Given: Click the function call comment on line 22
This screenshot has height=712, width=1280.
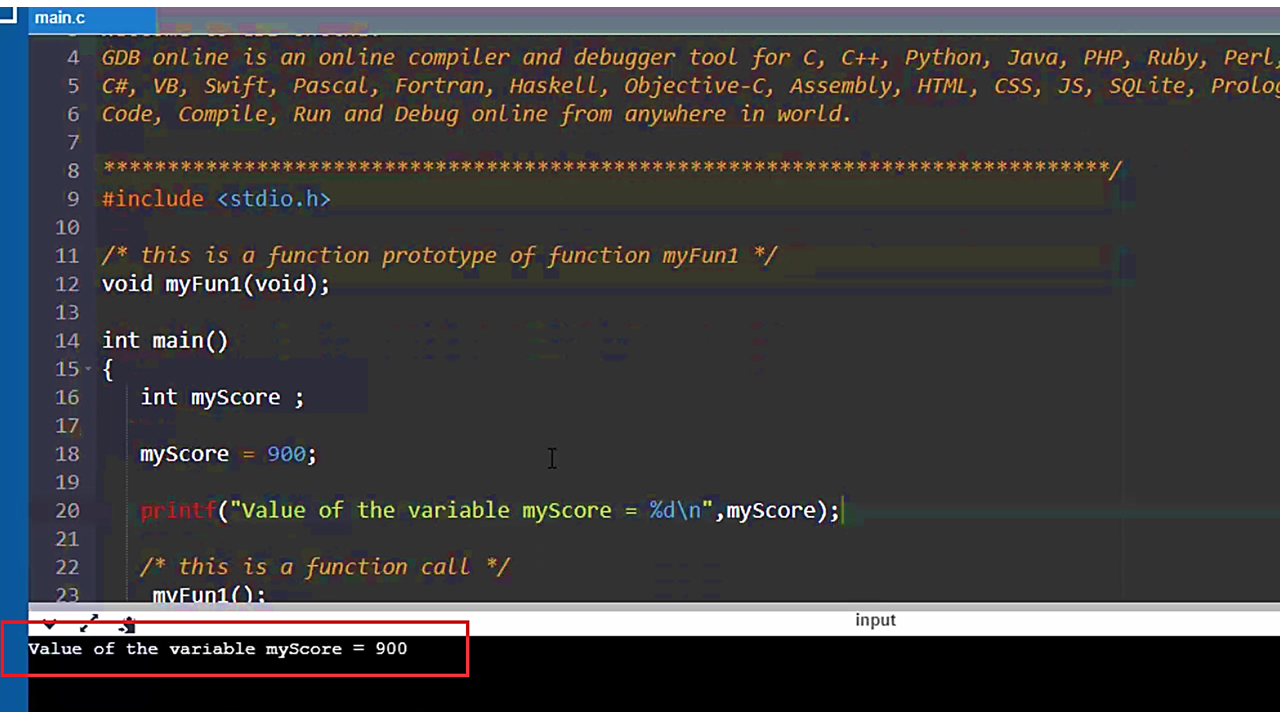Looking at the screenshot, I should point(325,567).
